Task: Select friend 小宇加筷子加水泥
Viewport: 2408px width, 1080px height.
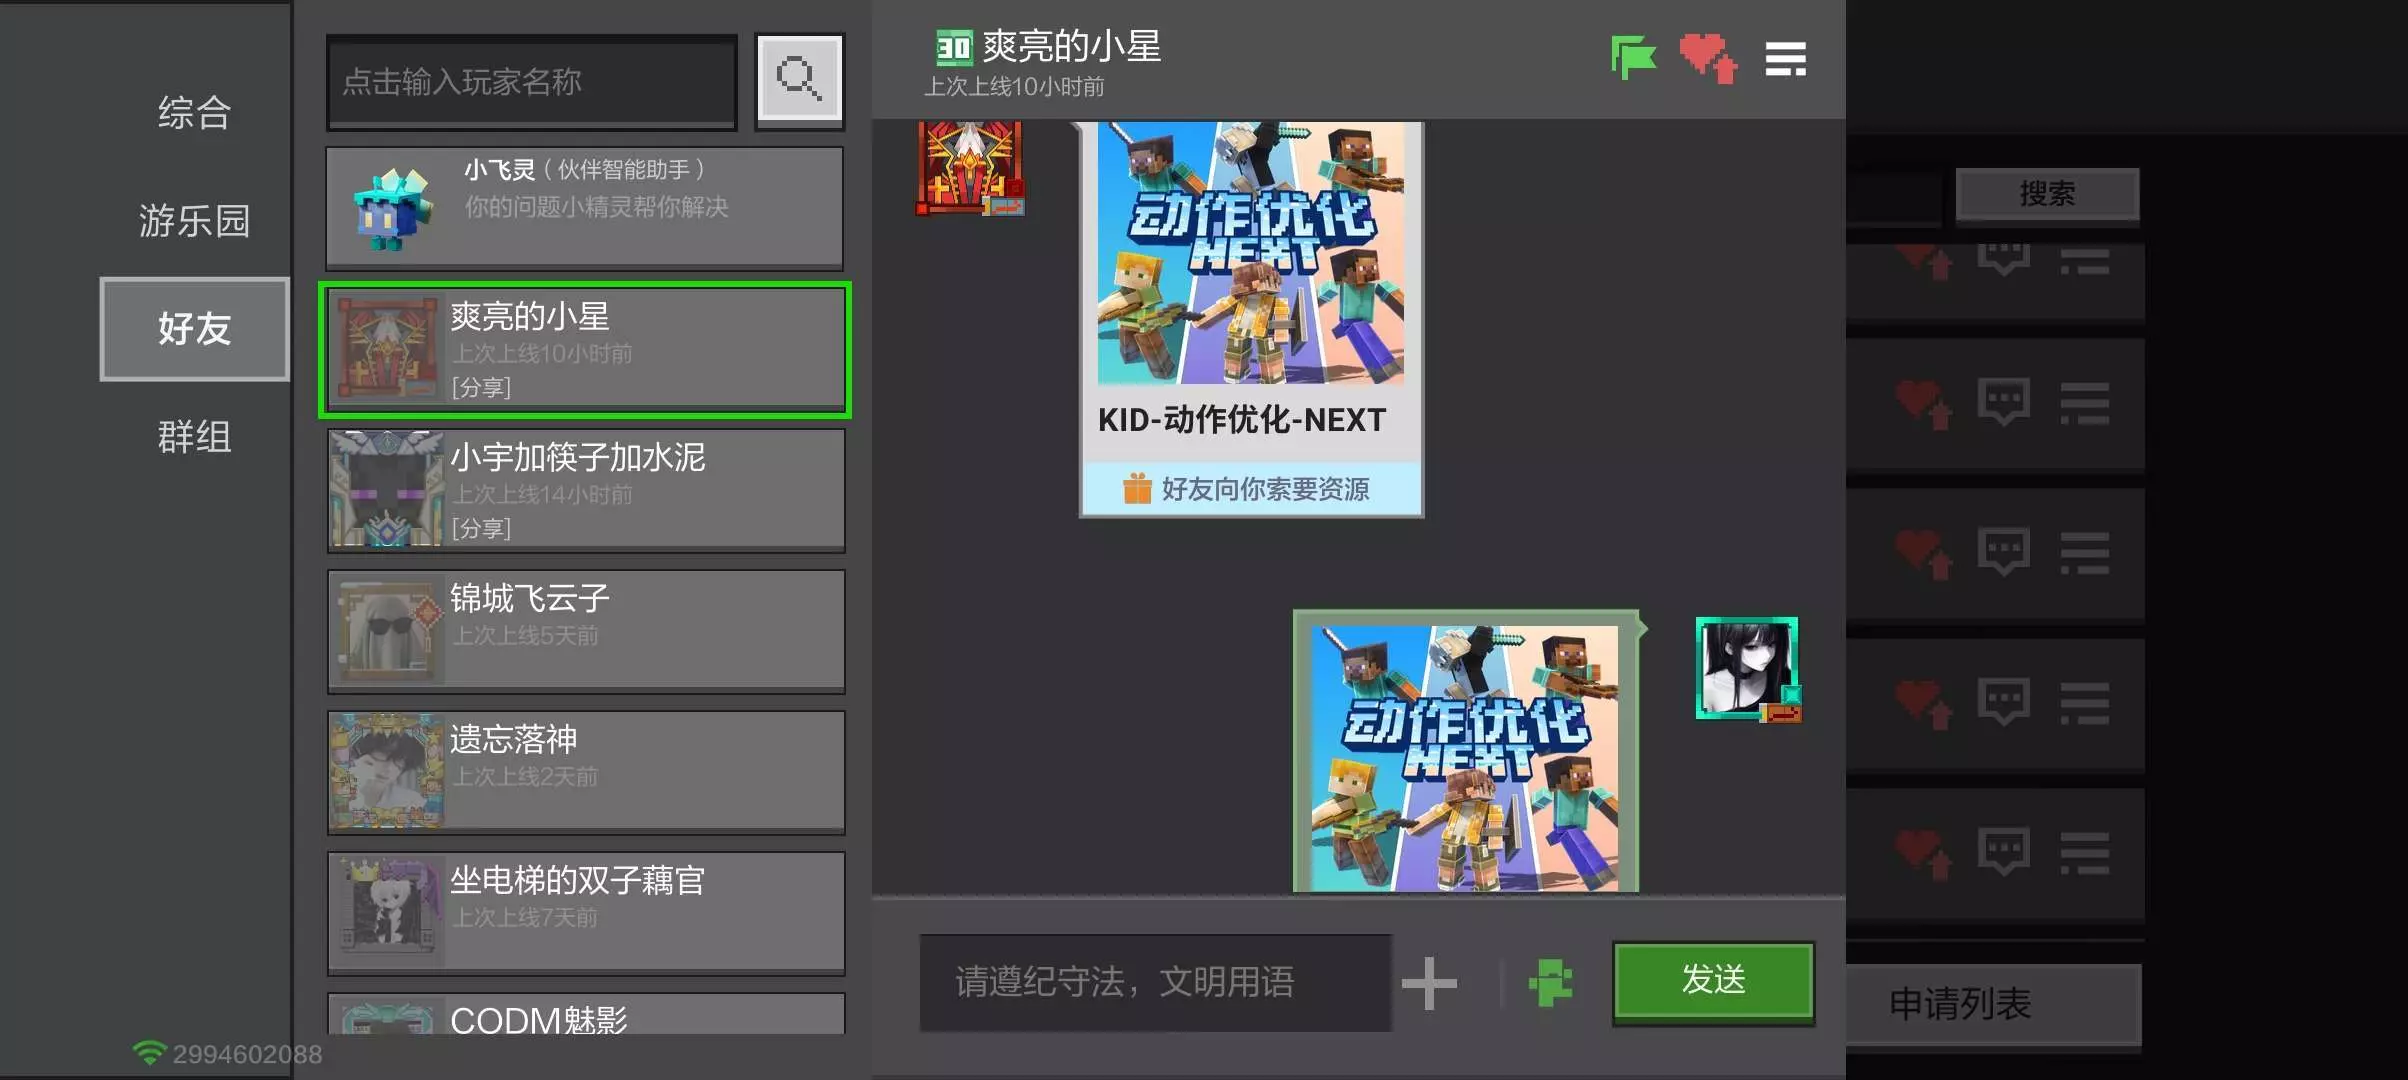Action: pyautogui.click(x=585, y=490)
